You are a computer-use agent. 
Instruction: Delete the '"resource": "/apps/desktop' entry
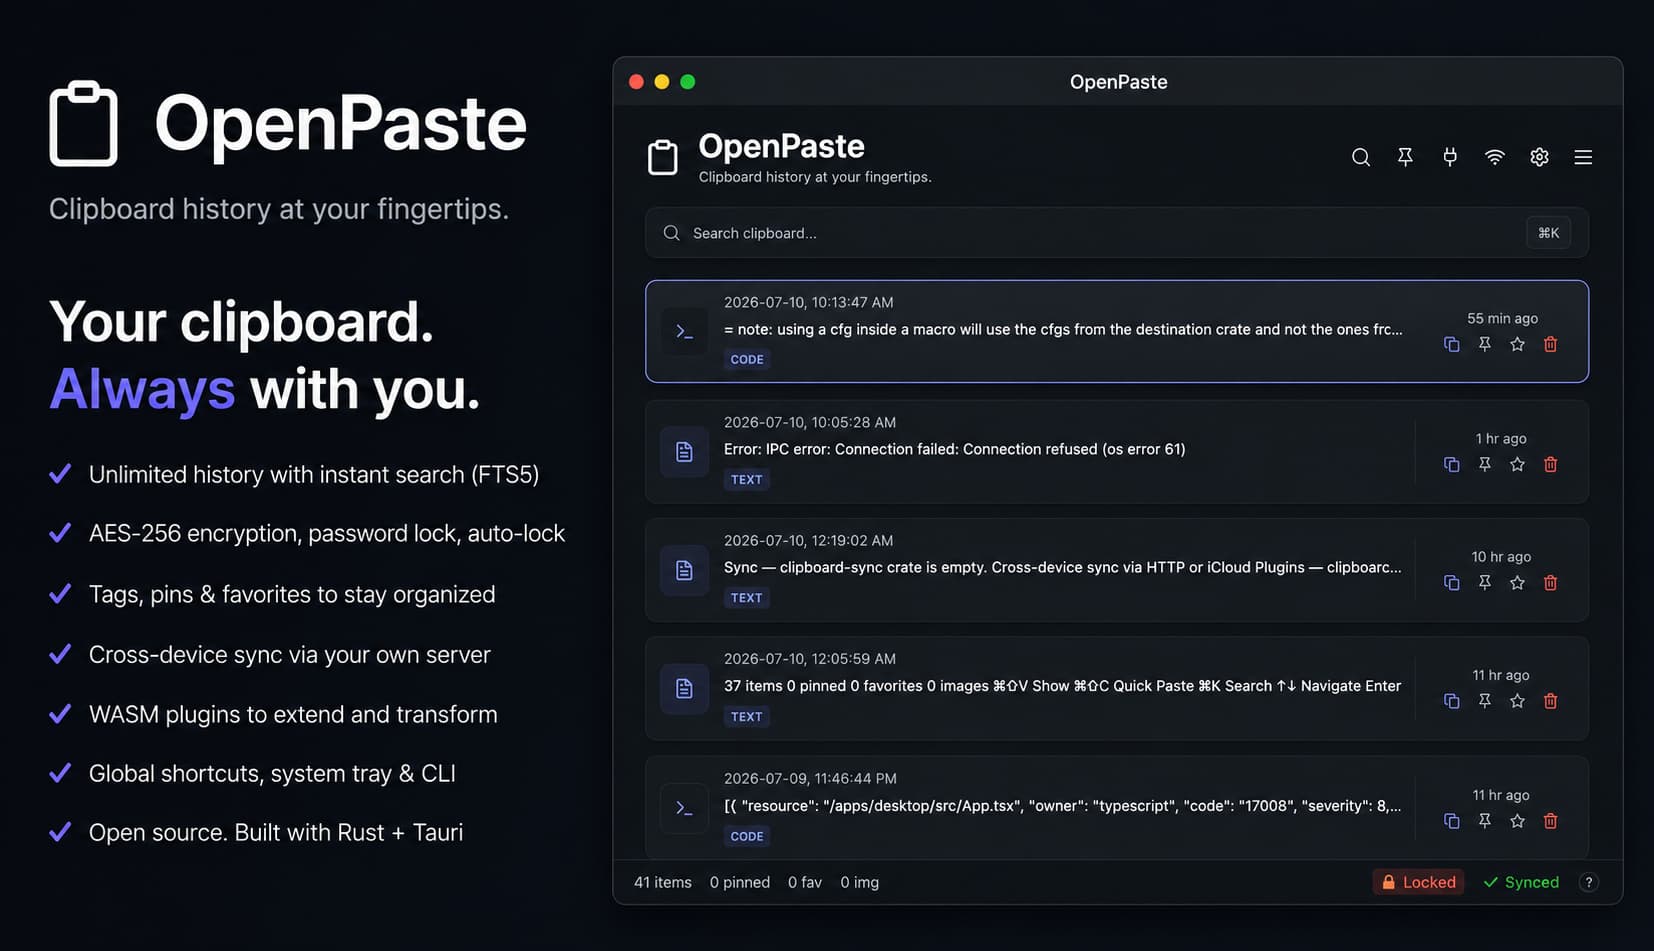pos(1550,821)
